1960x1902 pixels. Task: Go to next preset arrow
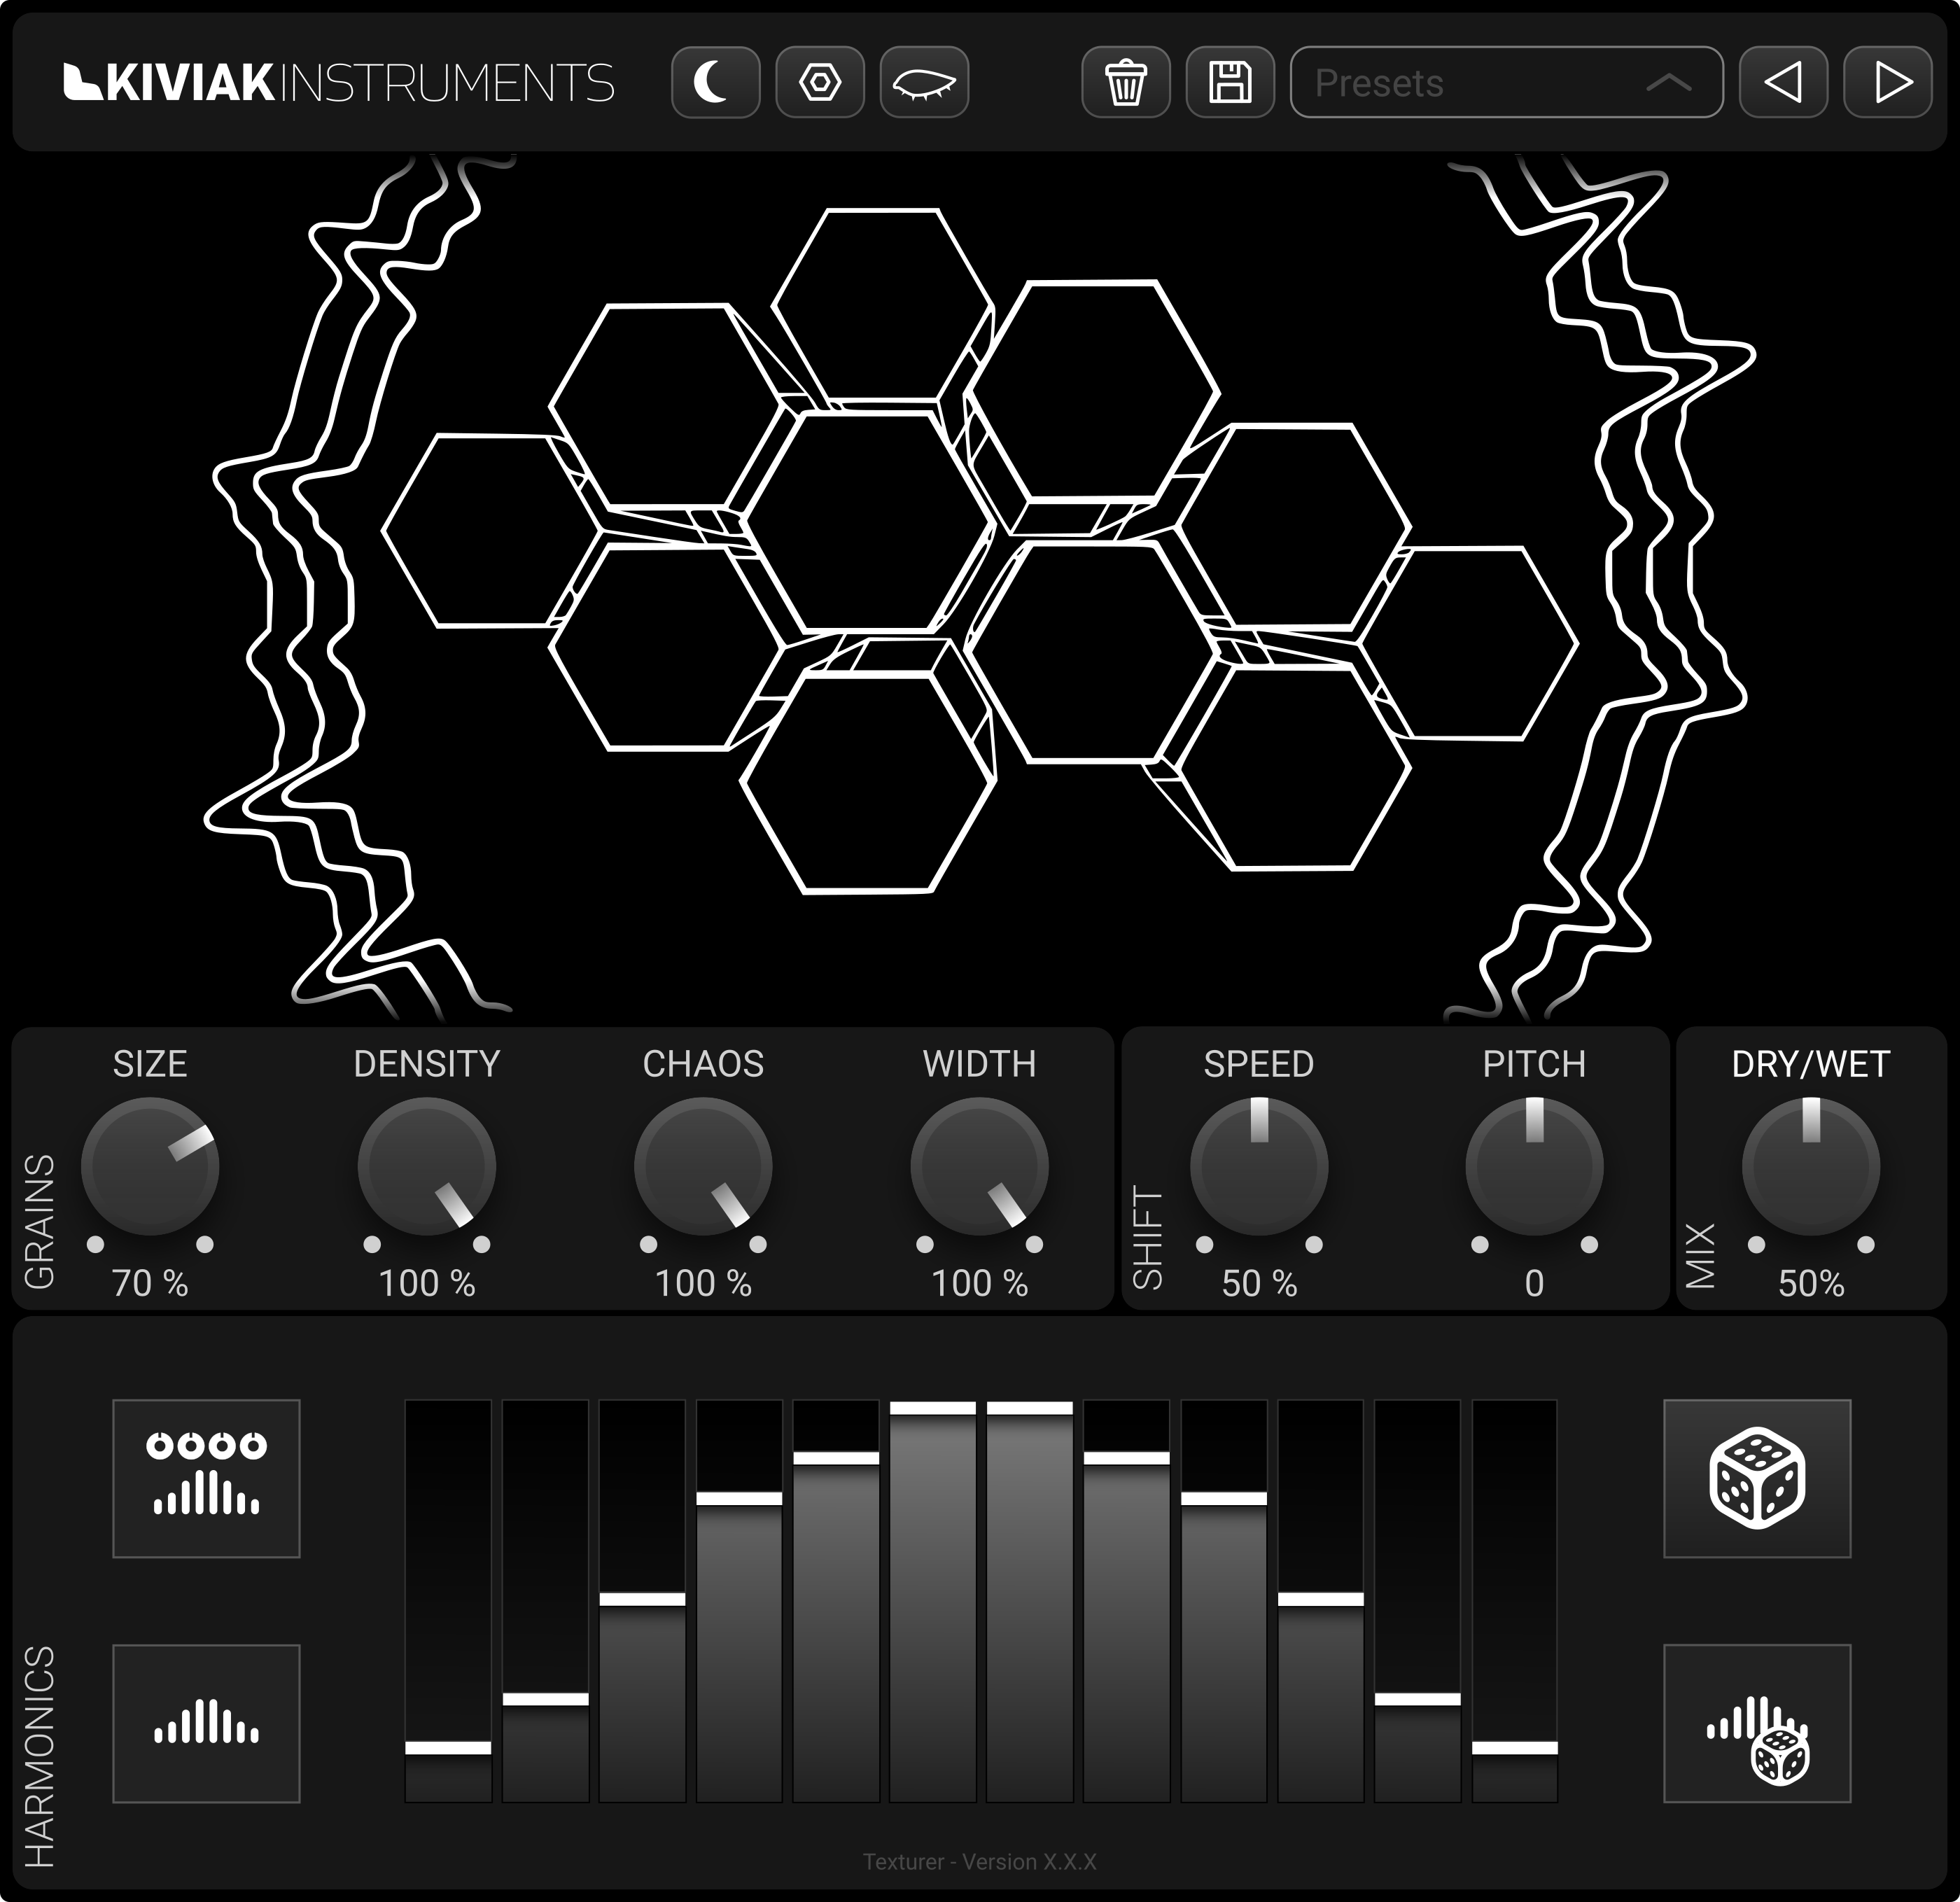1889,82
